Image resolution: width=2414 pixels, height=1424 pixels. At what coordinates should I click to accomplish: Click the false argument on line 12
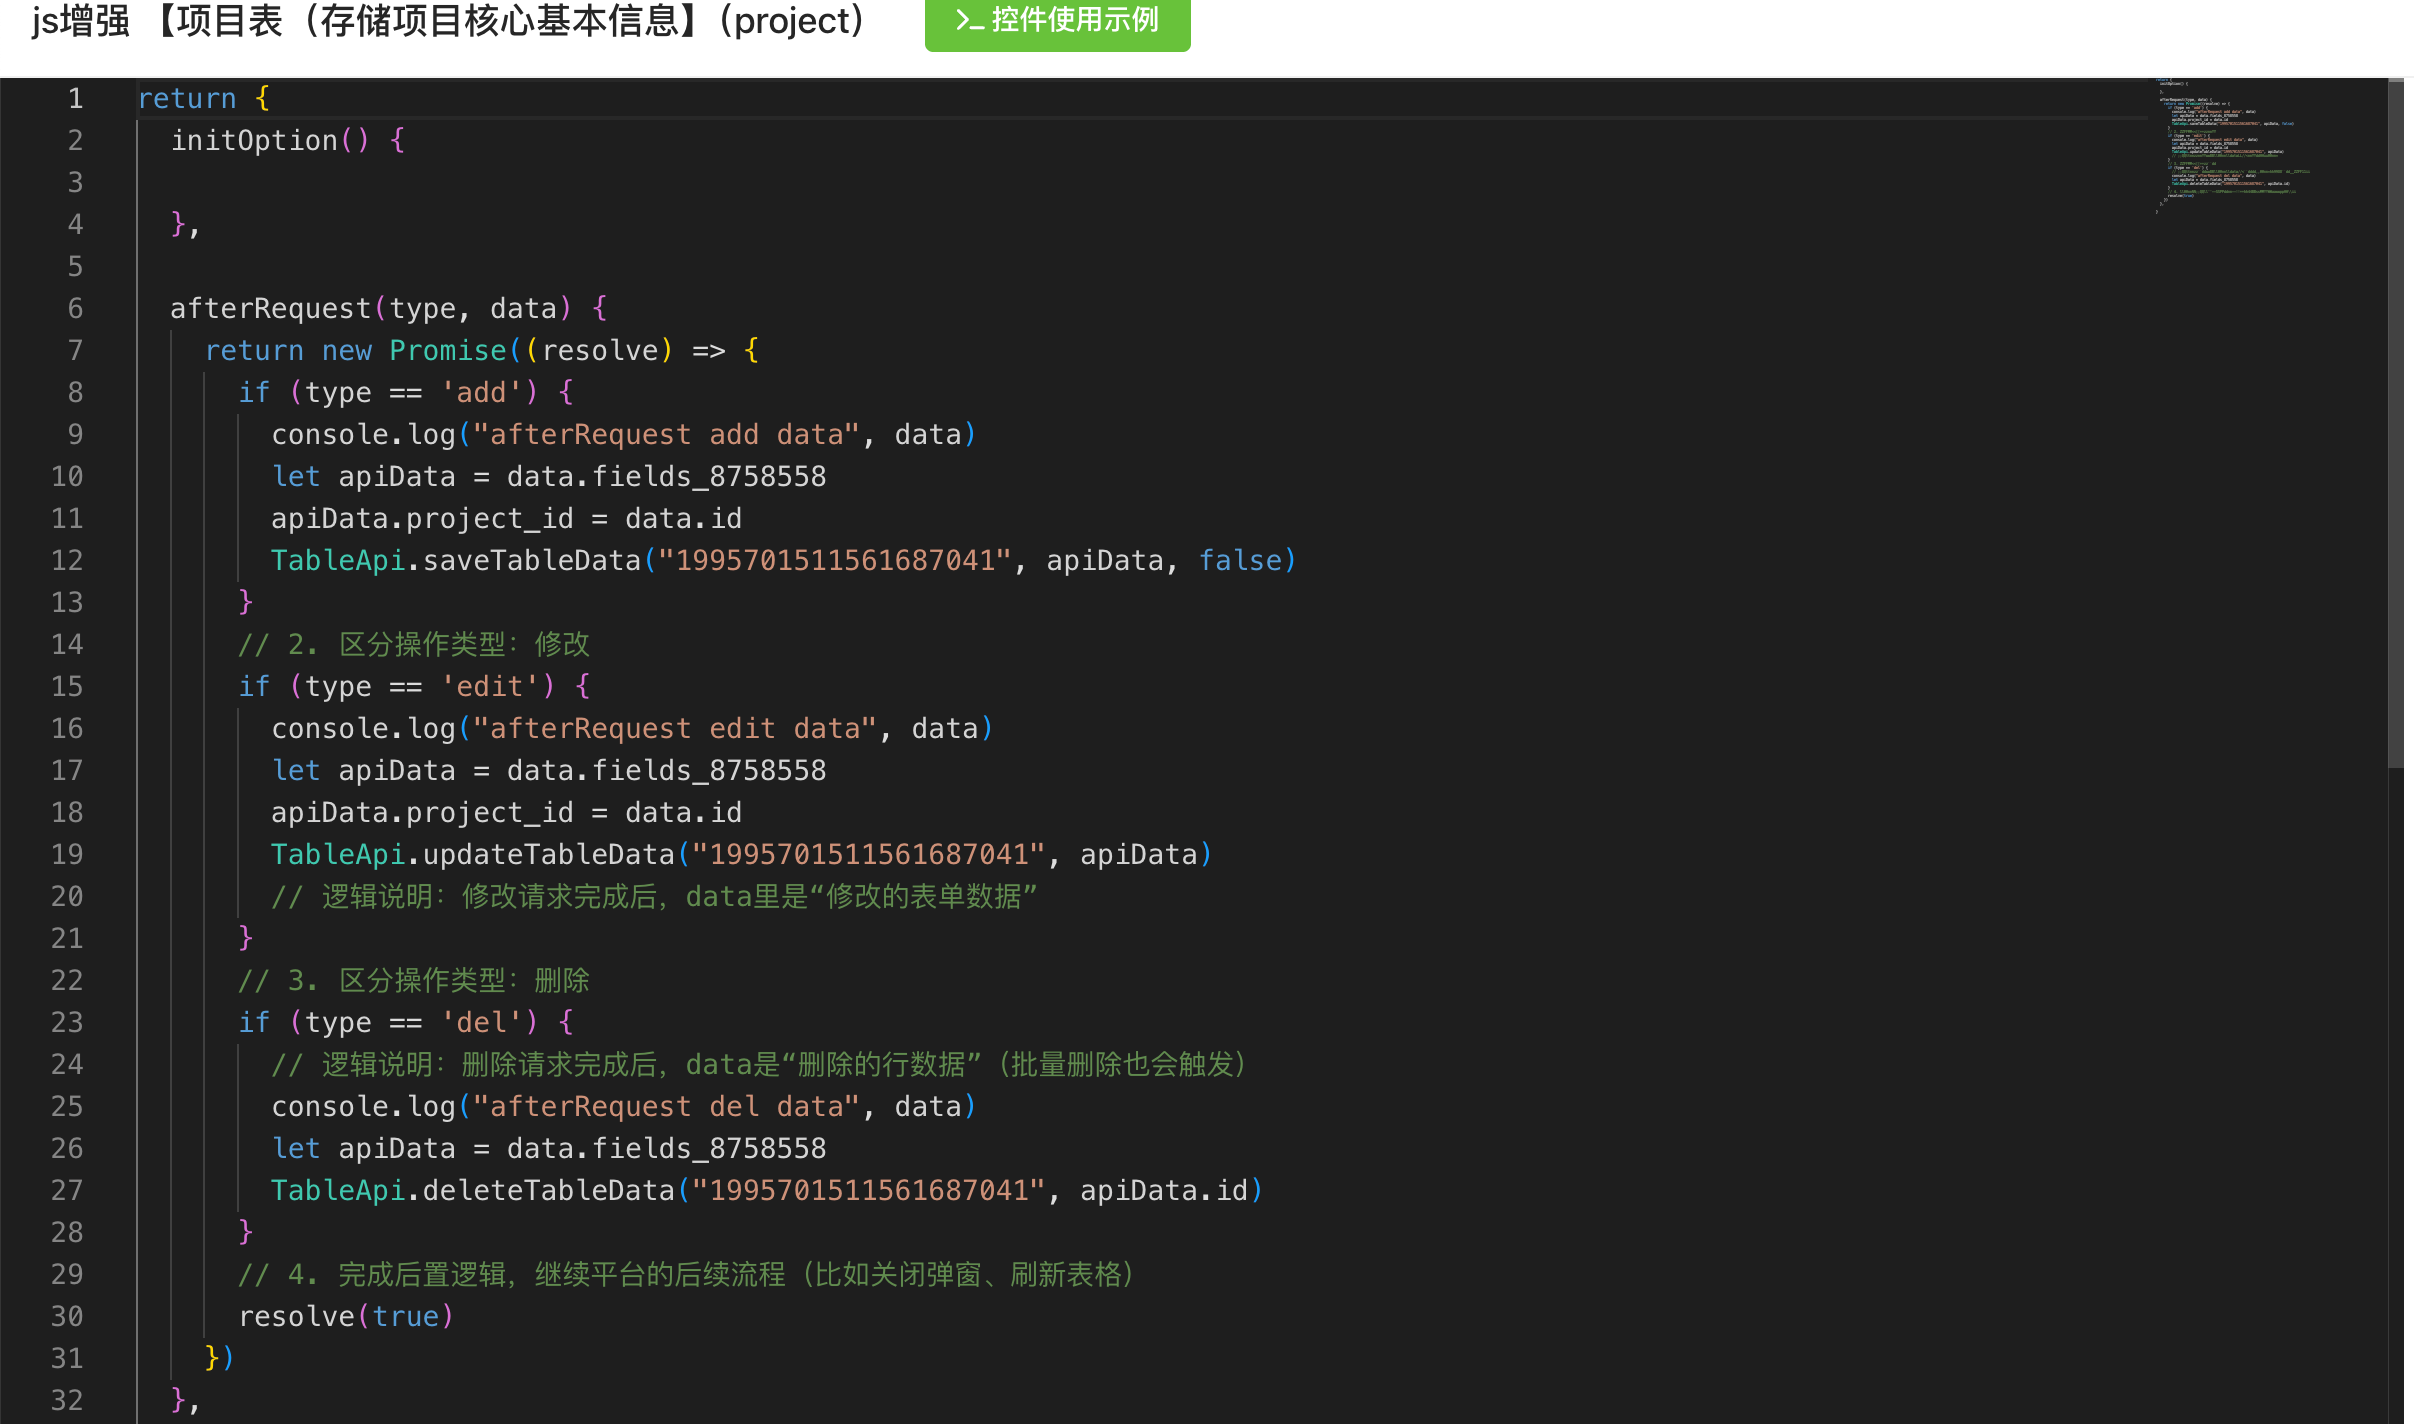click(x=1239, y=560)
